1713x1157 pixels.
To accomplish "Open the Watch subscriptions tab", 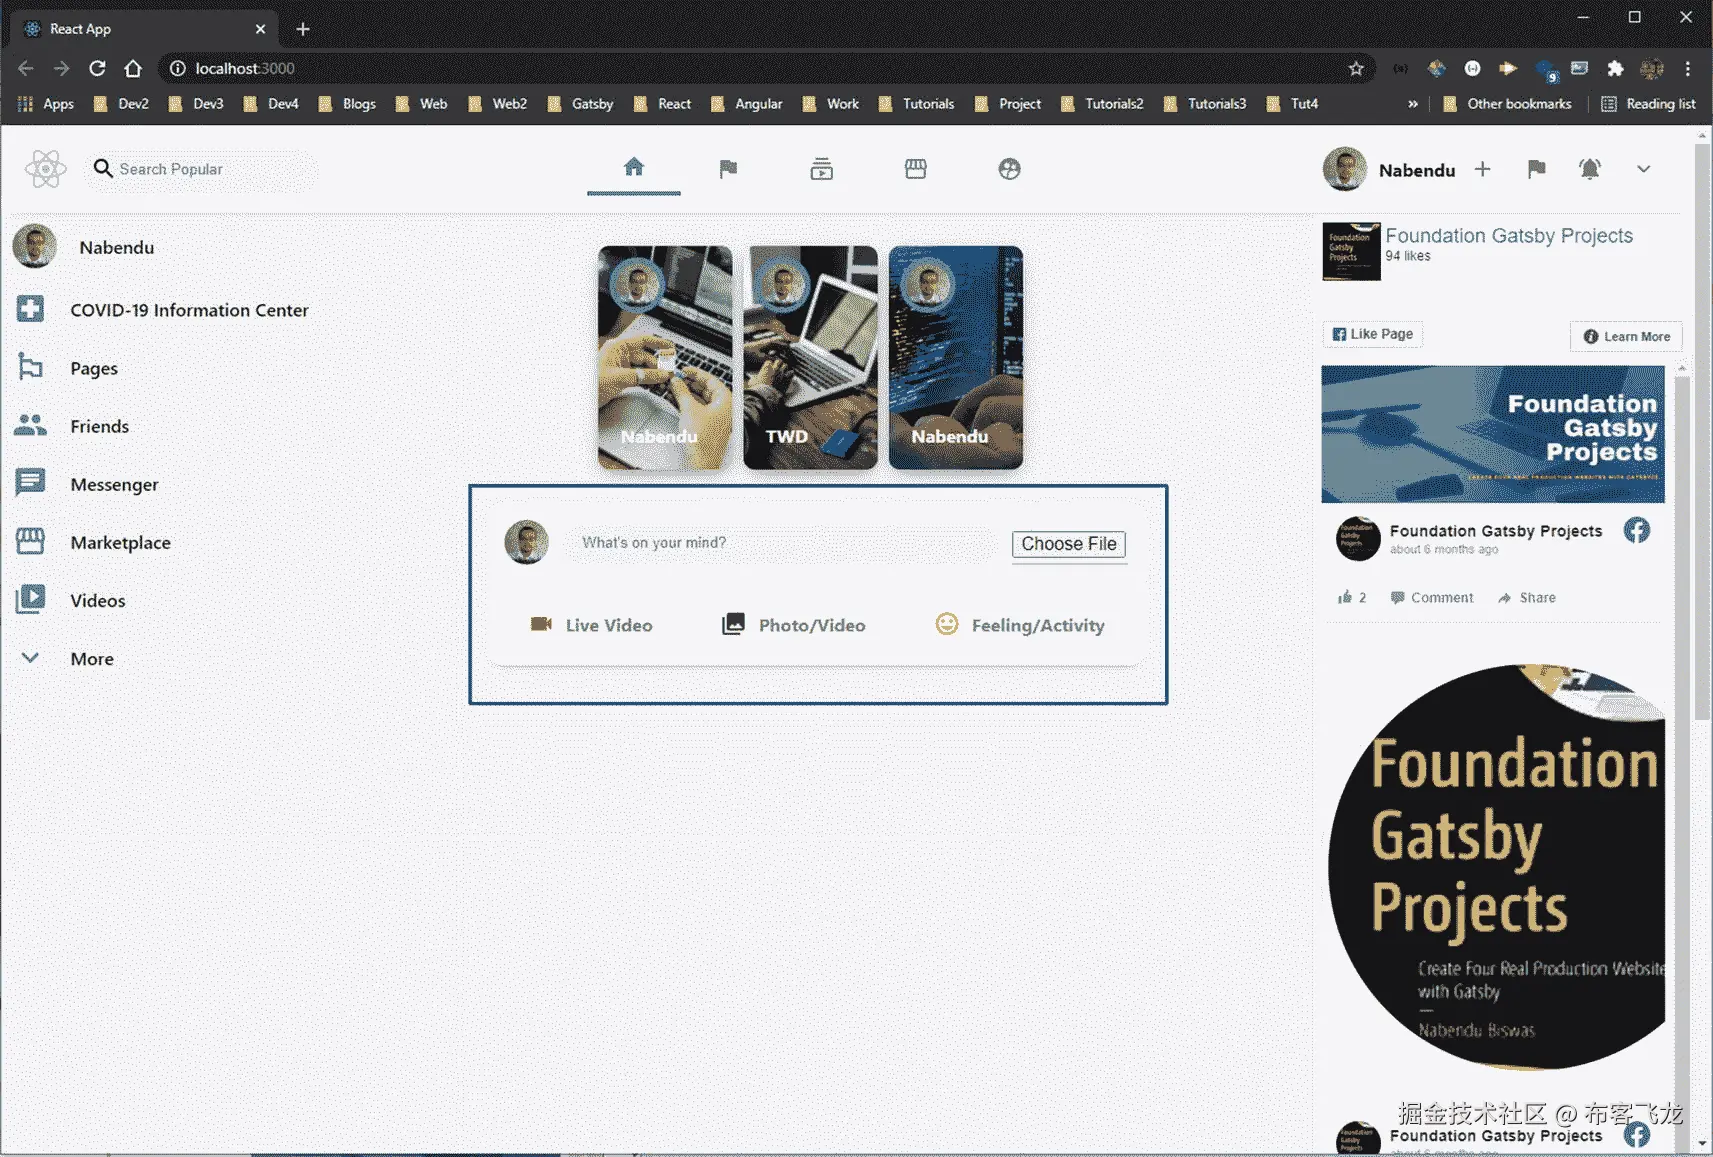I will click(x=821, y=169).
